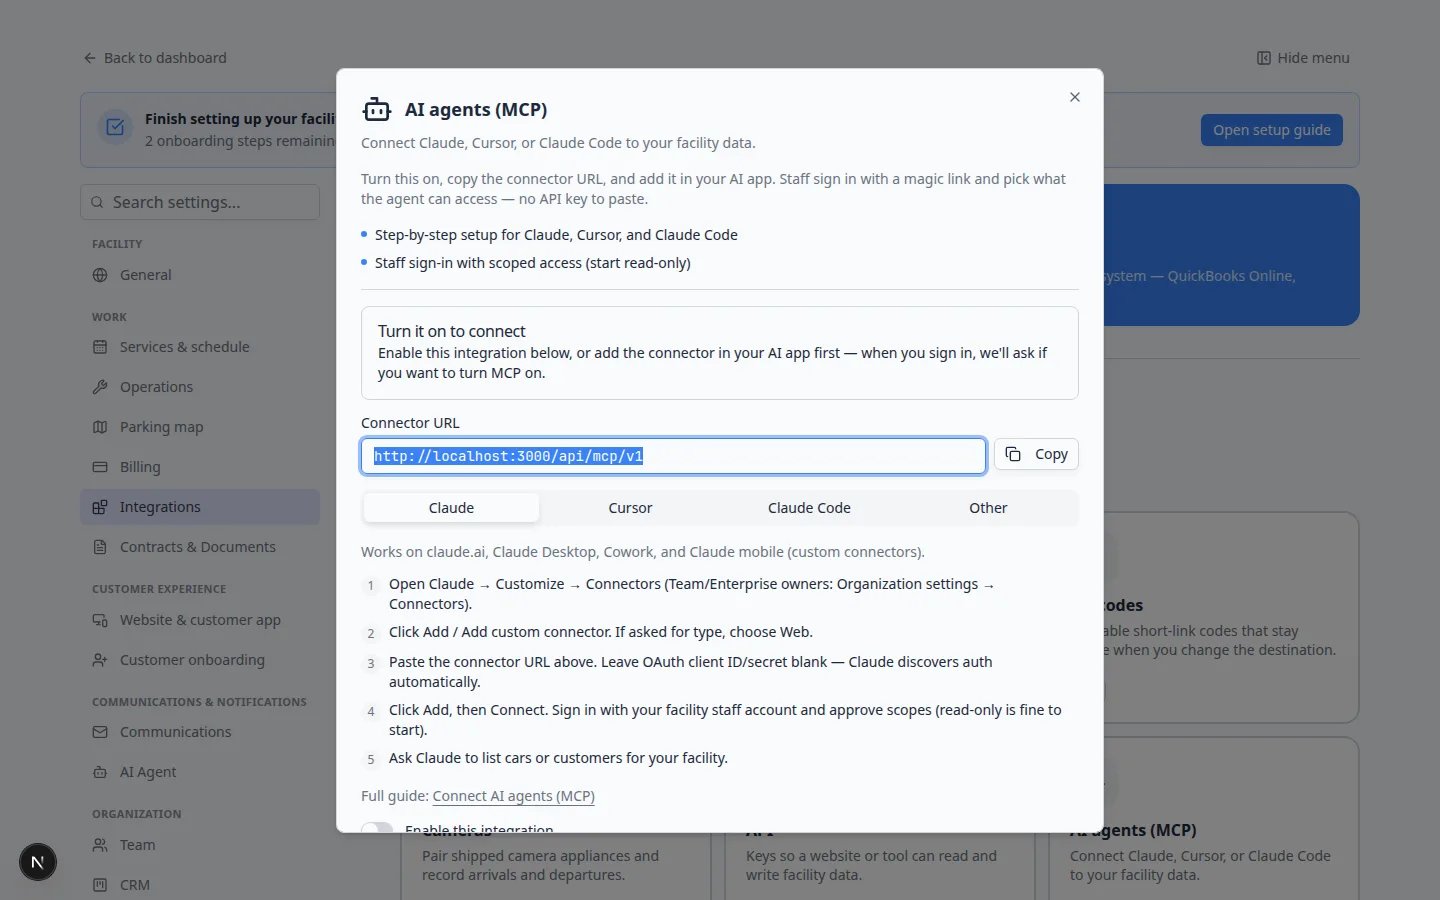Switch to the Claude tab

click(x=451, y=508)
